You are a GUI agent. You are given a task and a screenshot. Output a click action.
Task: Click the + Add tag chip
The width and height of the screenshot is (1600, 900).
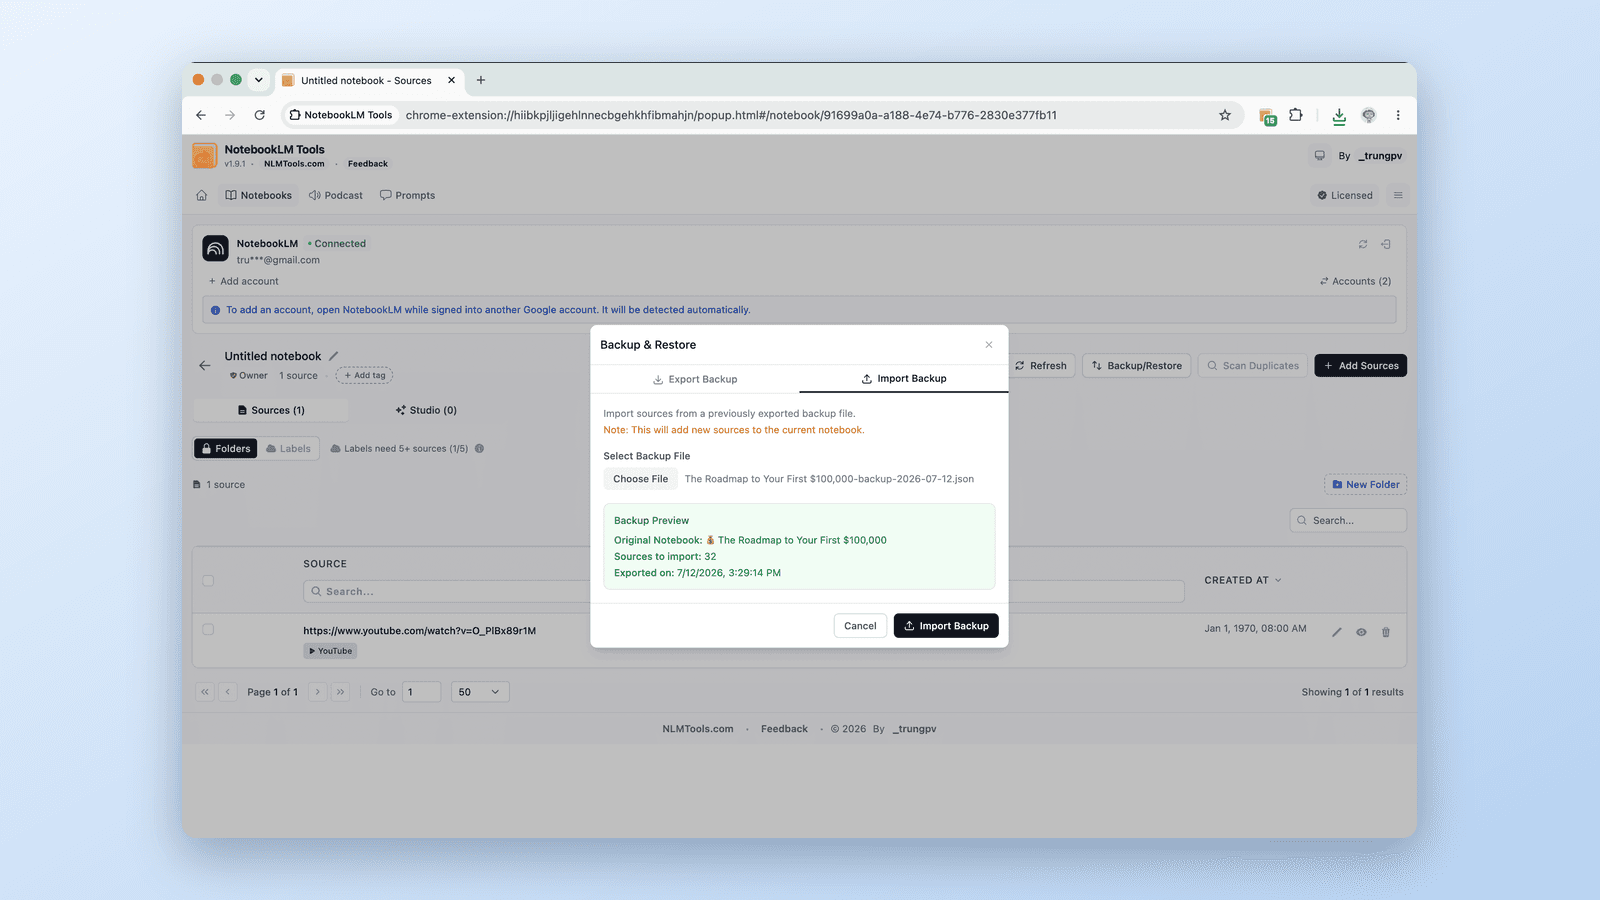364,376
